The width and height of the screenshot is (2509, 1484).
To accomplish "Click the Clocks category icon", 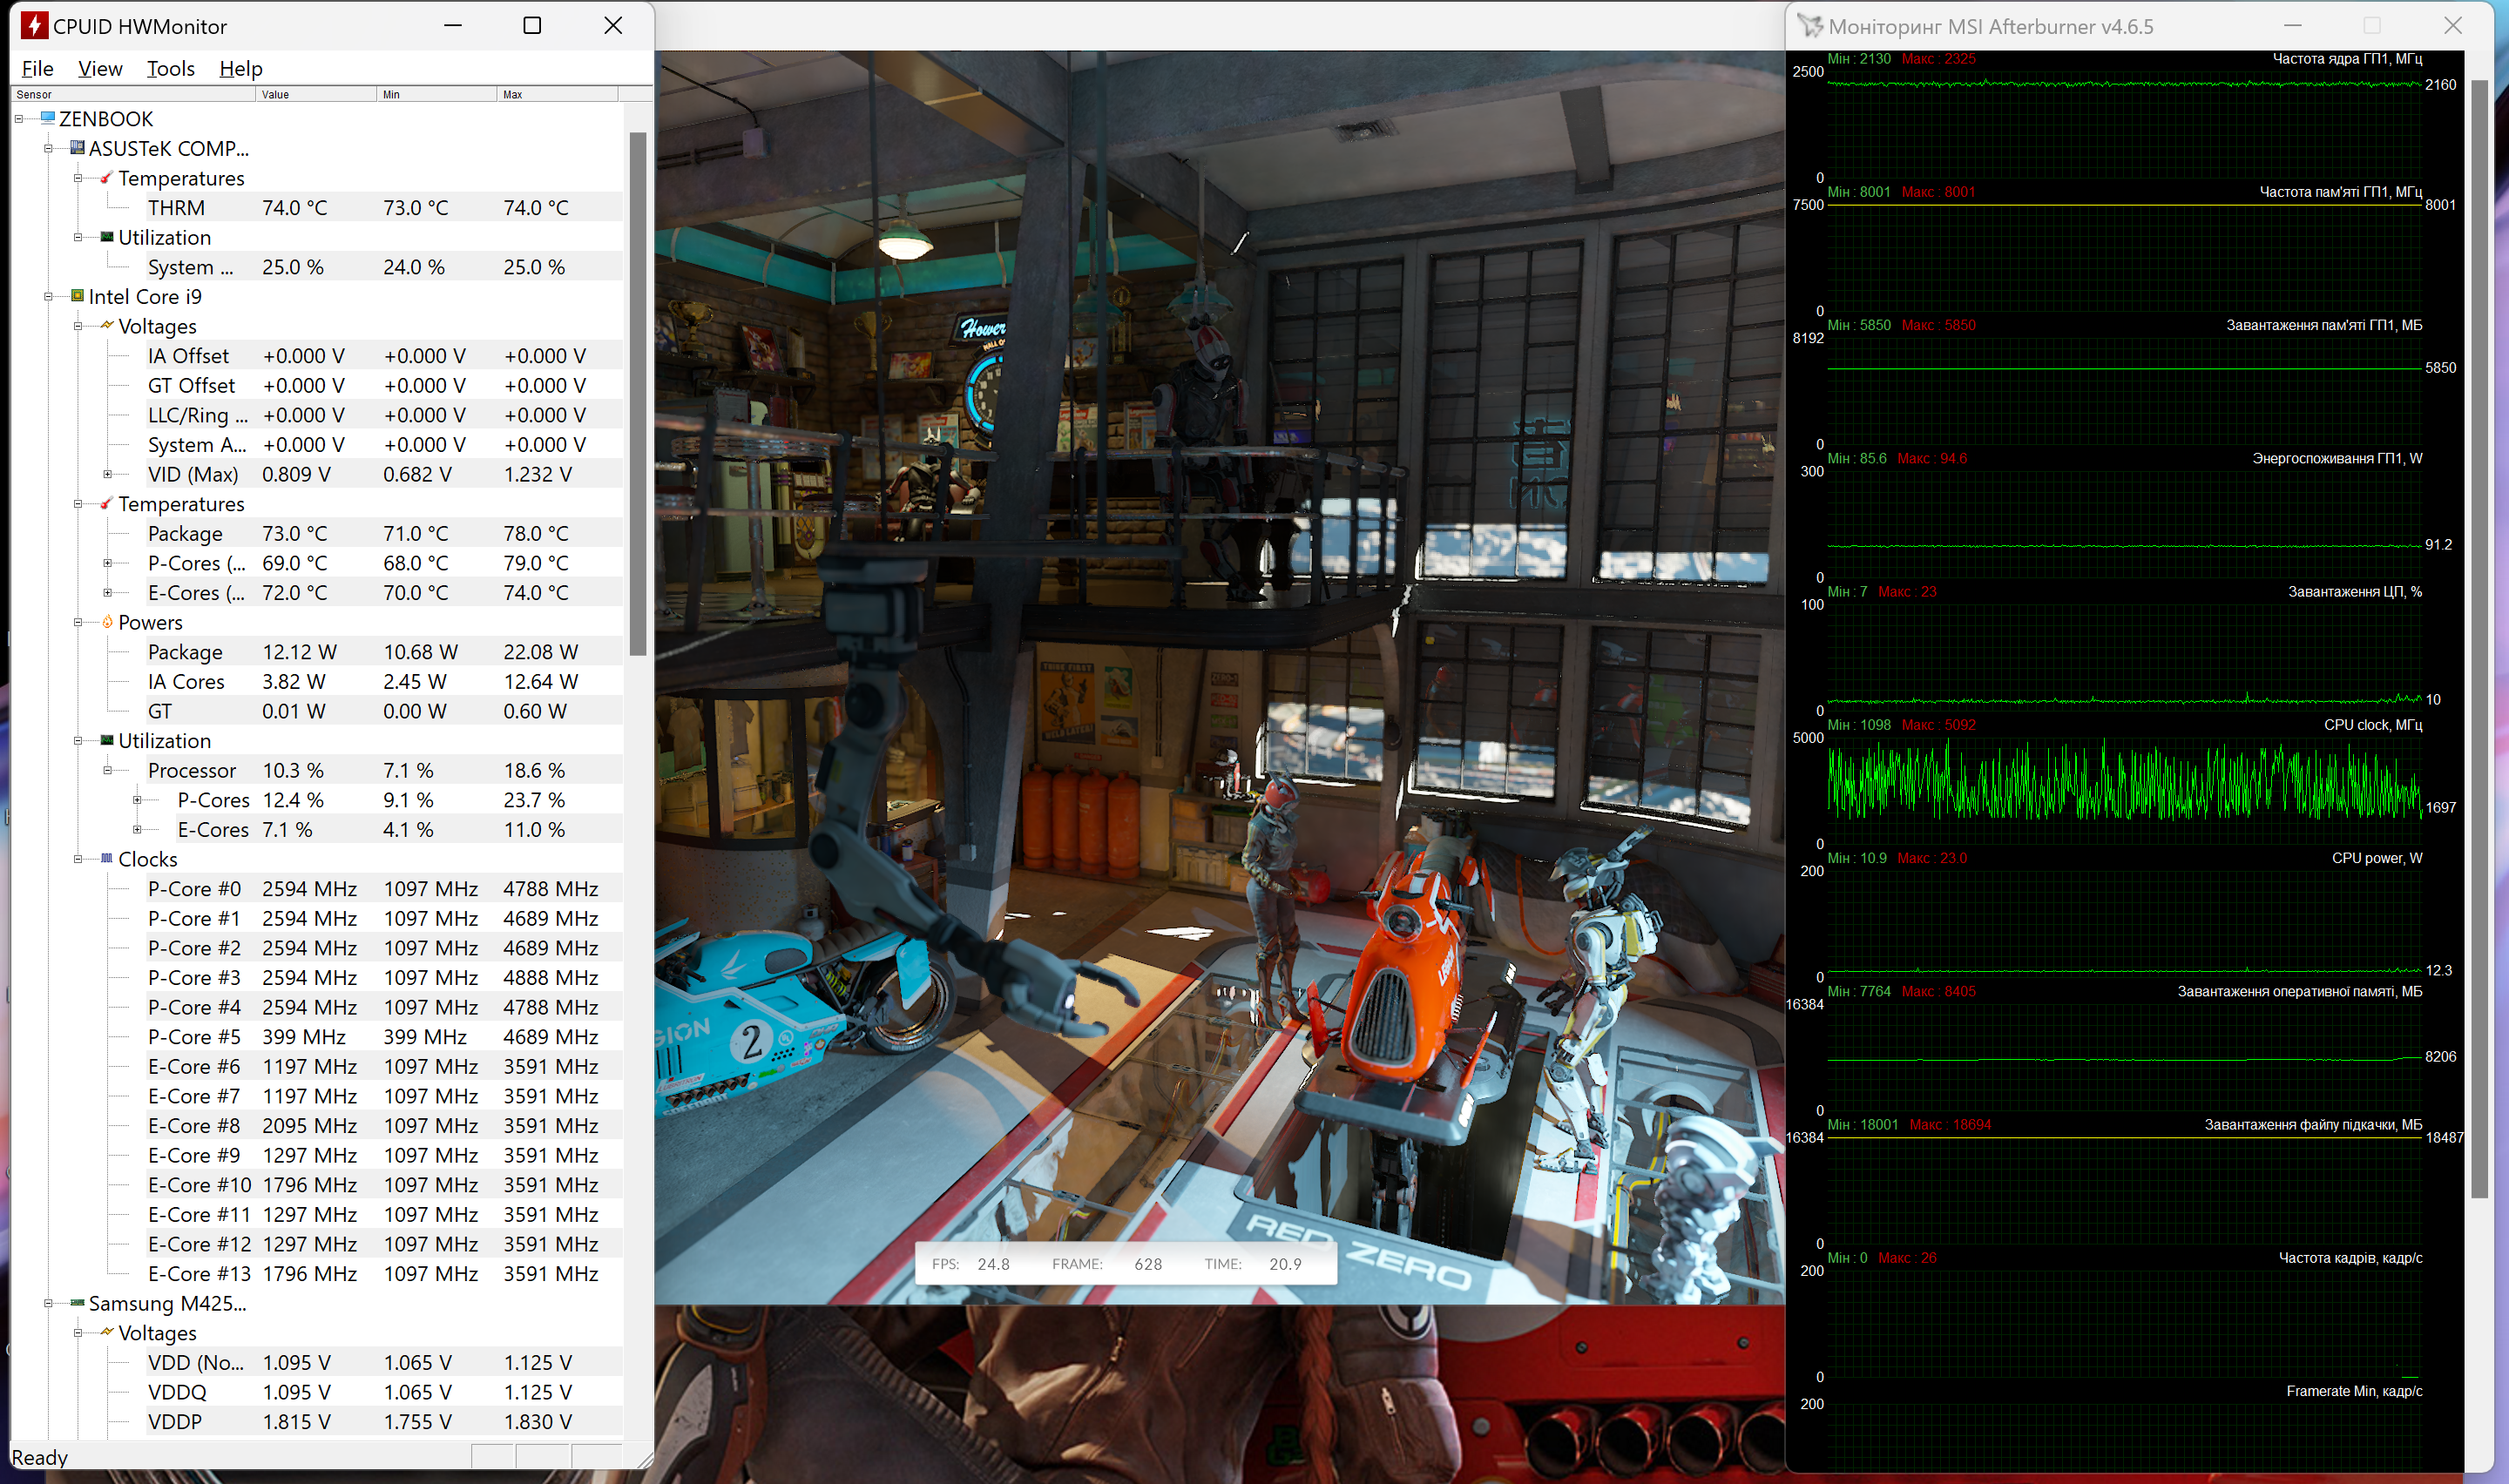I will click(x=107, y=859).
